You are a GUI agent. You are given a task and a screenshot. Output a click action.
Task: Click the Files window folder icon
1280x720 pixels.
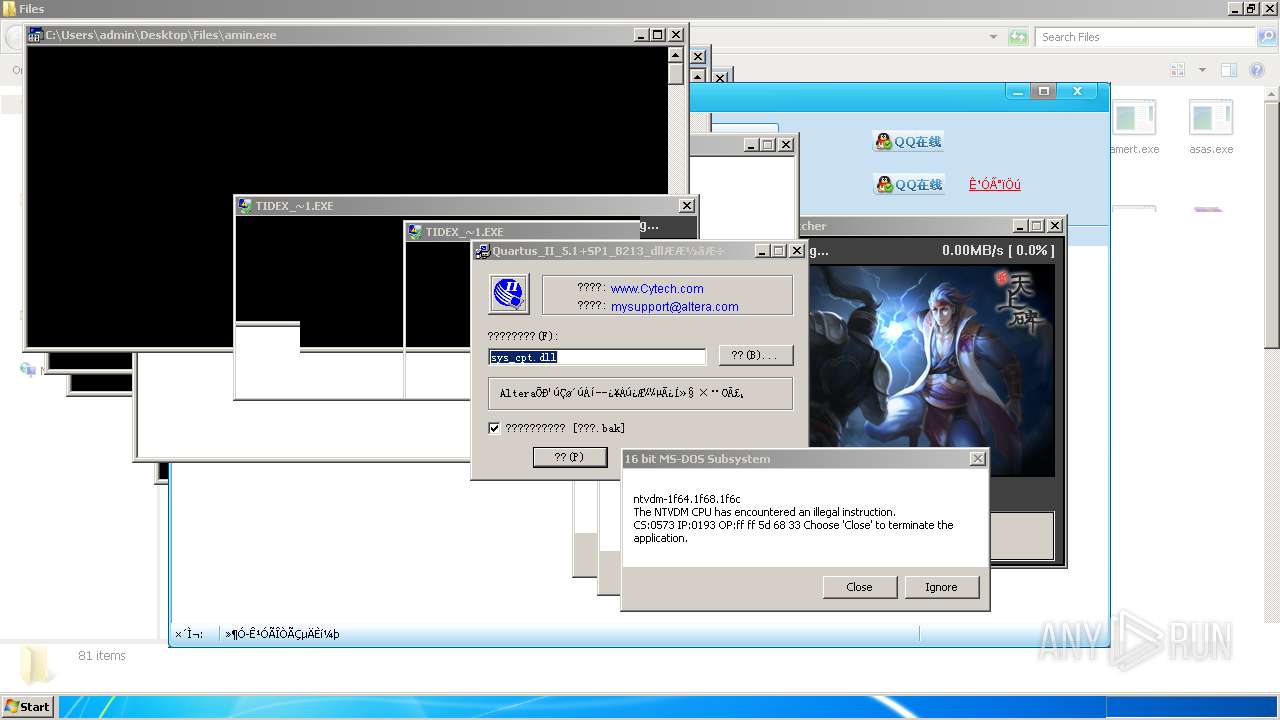[x=9, y=9]
